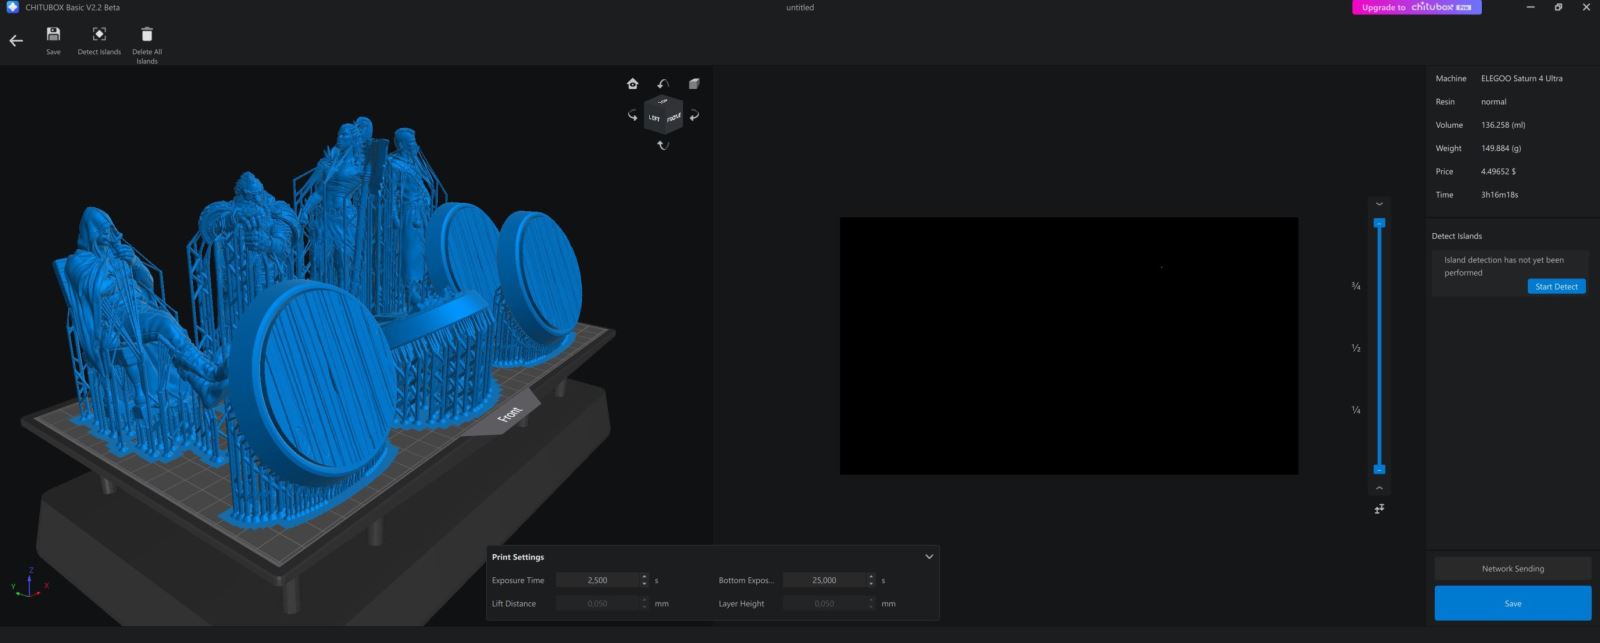Click the 'Front' label on build plate
The image size is (1600, 643).
510,413
